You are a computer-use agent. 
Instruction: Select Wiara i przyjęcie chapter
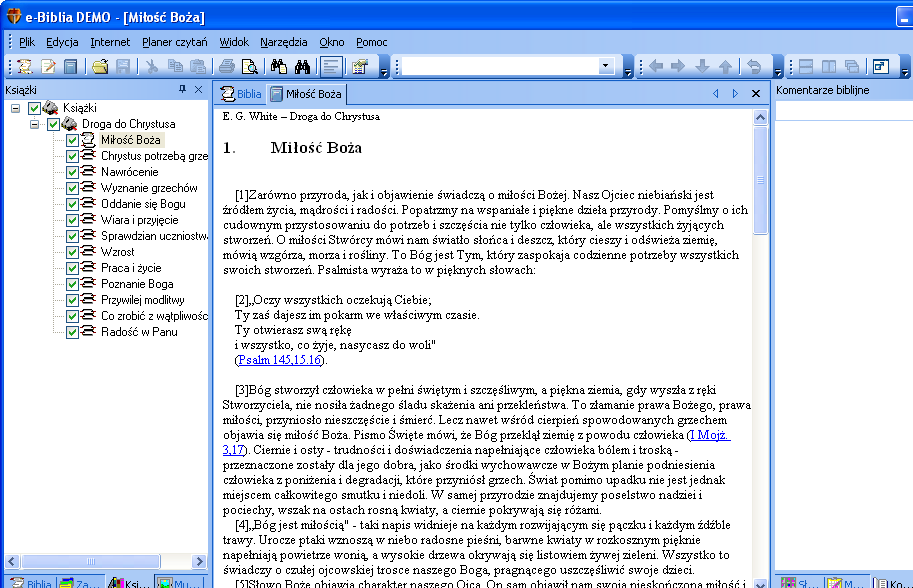139,220
